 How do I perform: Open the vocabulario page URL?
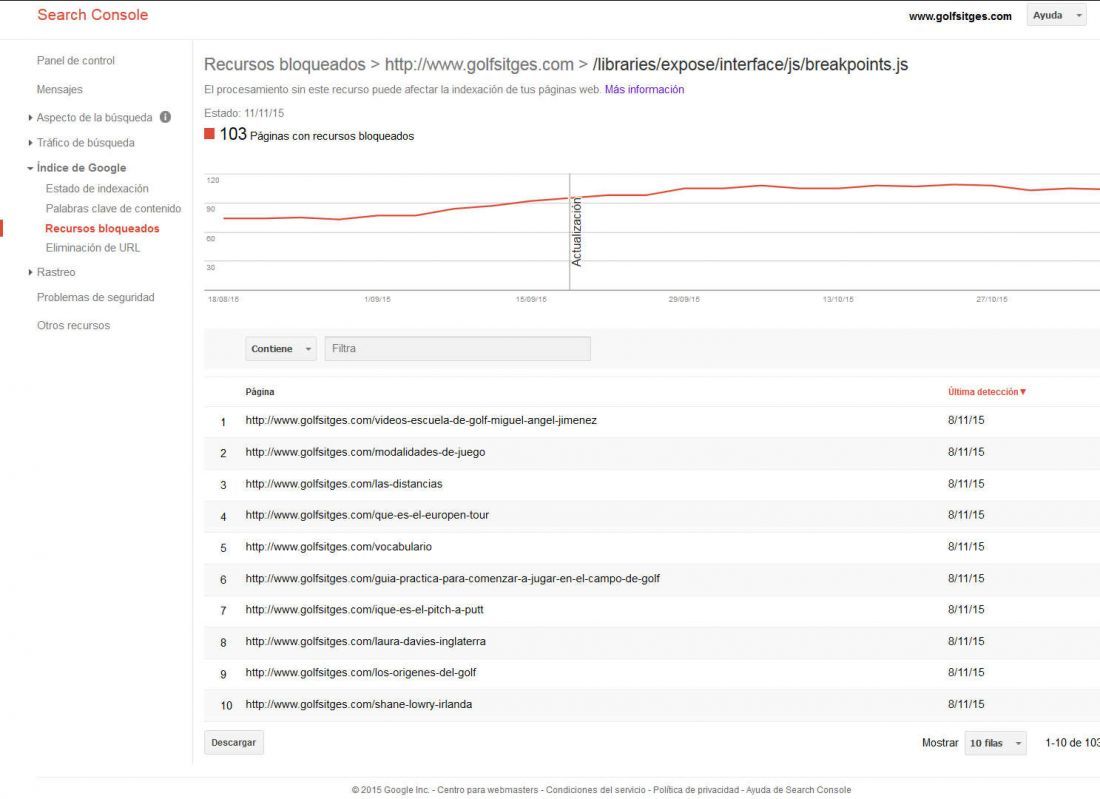point(339,546)
